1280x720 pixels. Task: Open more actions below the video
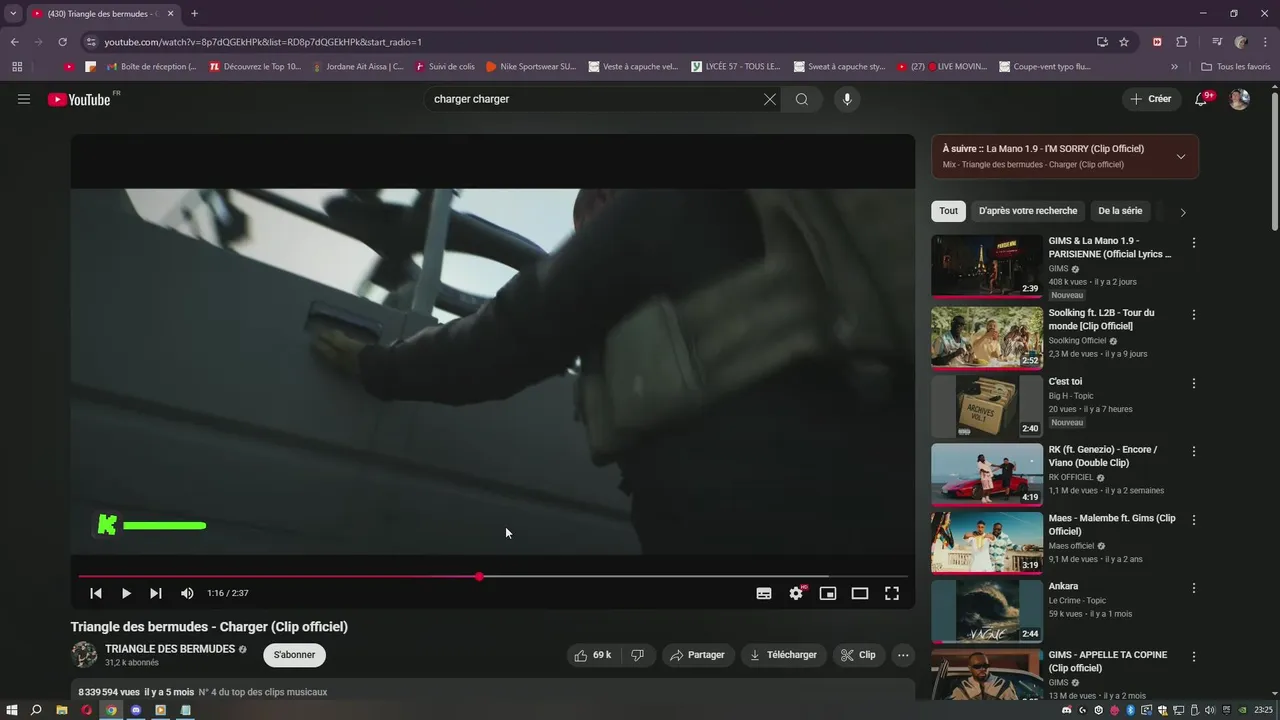click(903, 655)
